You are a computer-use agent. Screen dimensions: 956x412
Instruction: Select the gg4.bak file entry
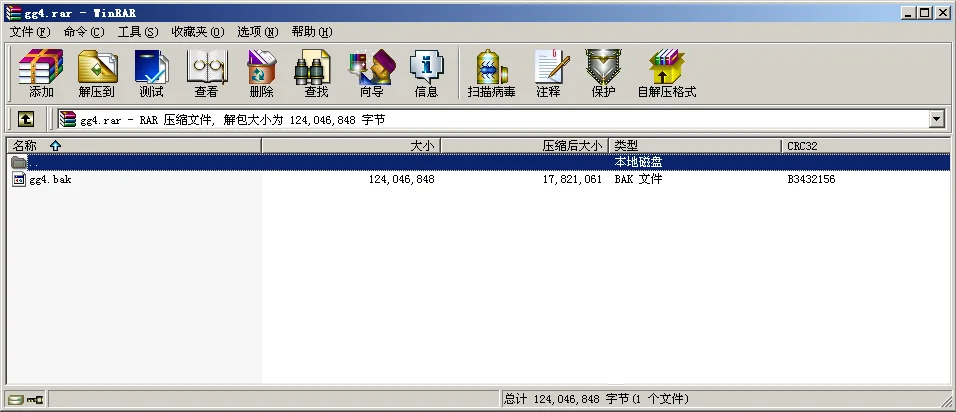pos(50,180)
